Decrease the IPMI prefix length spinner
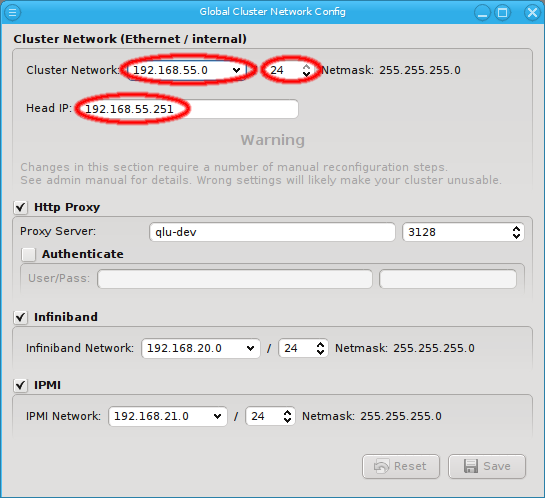 pyautogui.click(x=287, y=420)
